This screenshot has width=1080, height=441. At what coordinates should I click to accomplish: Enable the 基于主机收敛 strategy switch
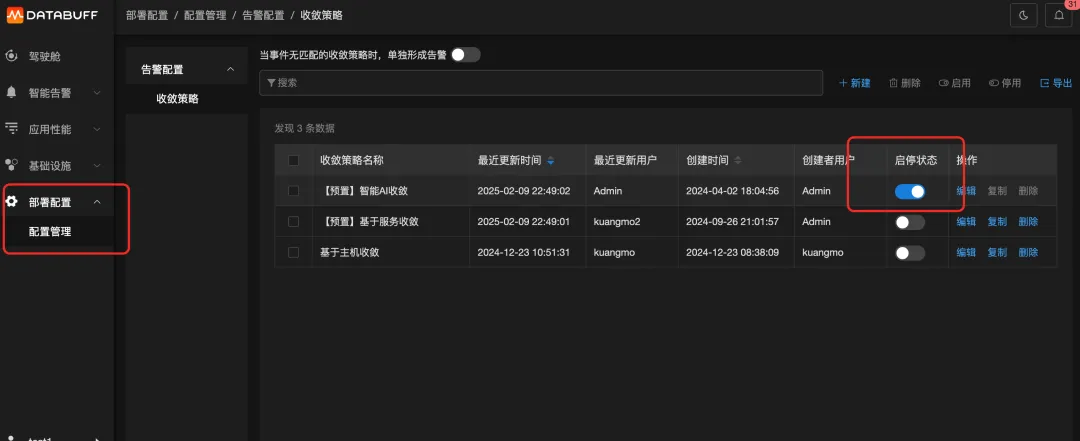pos(910,253)
